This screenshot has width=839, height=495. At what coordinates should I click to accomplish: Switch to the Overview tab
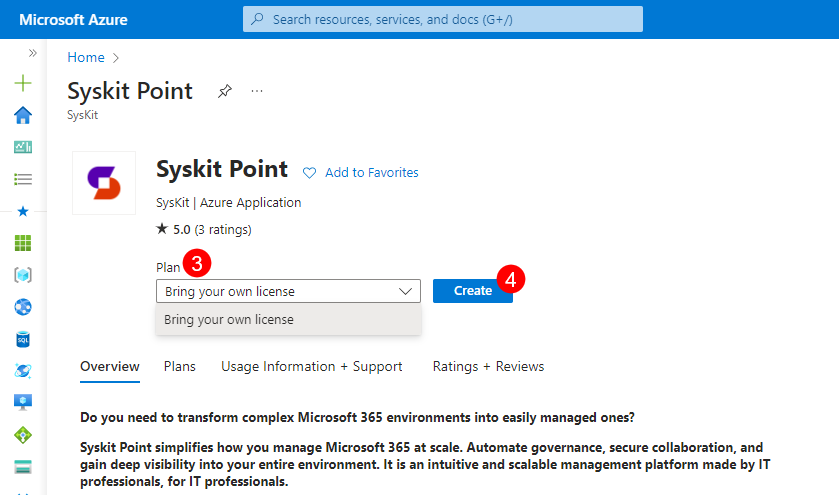[x=110, y=367]
